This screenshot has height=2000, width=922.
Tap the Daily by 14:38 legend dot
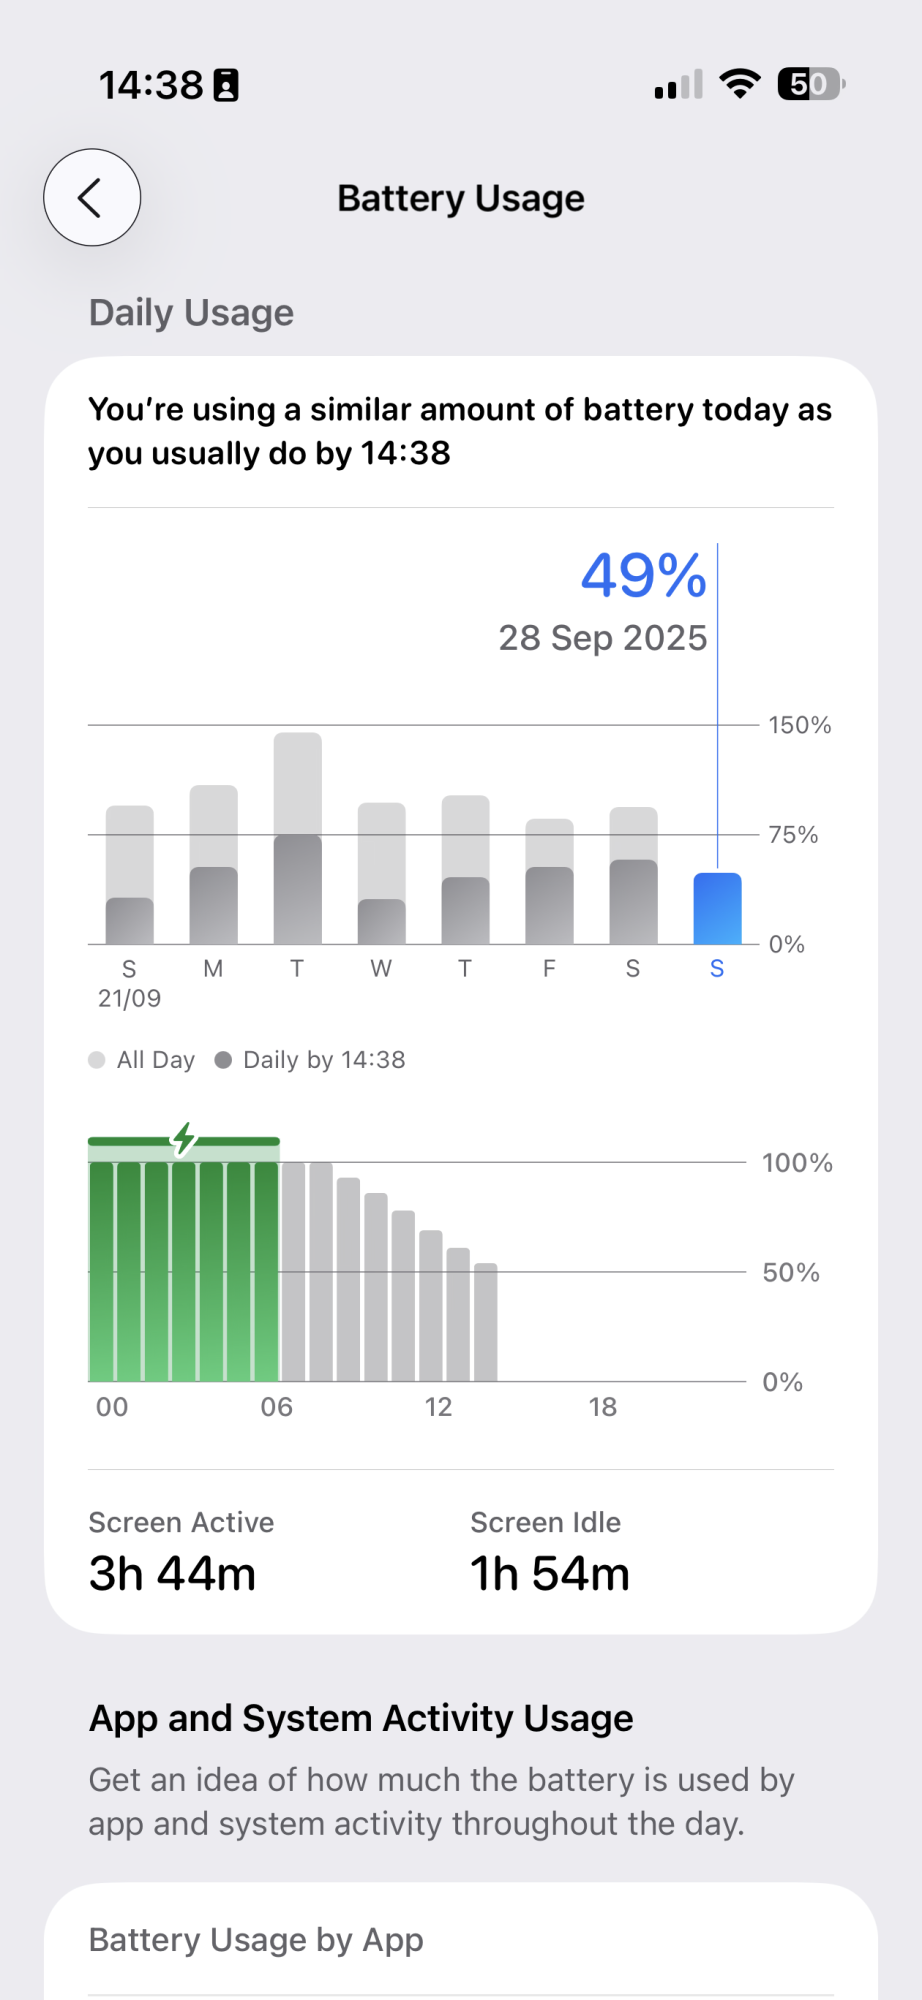pyautogui.click(x=223, y=1060)
